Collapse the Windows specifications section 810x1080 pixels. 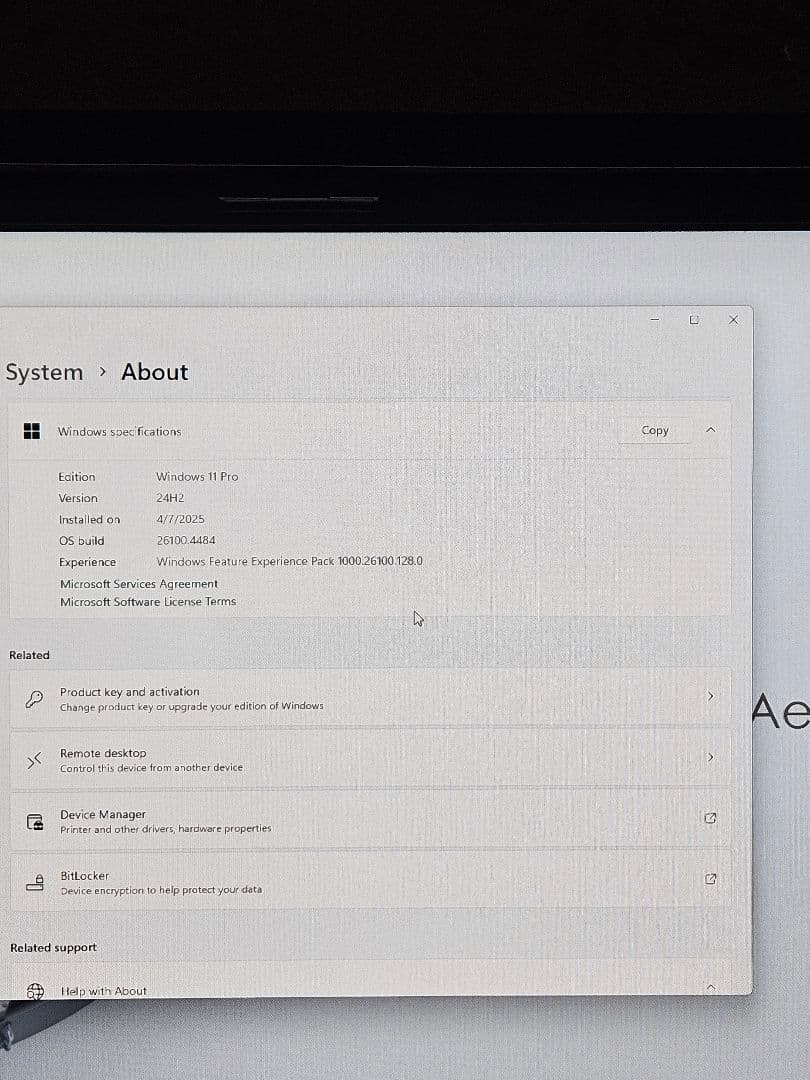710,430
